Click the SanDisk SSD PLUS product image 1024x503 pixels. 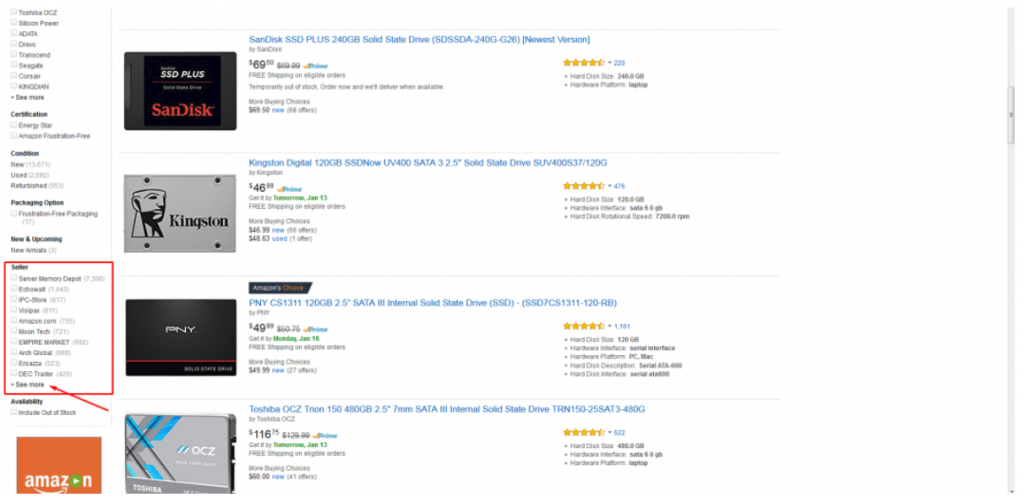pos(180,90)
